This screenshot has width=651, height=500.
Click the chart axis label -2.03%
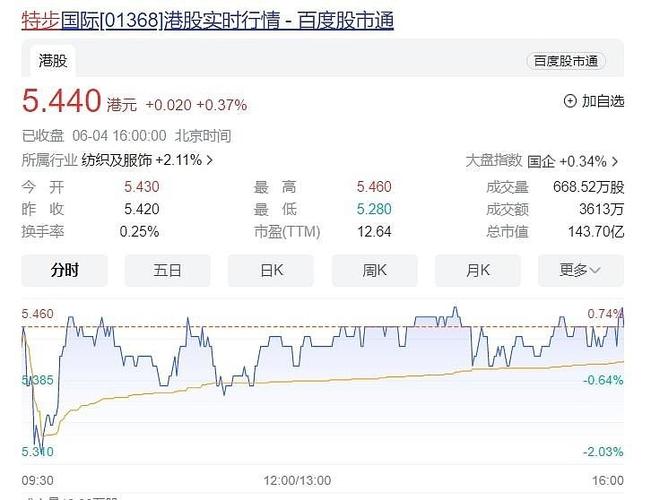[x=603, y=451]
